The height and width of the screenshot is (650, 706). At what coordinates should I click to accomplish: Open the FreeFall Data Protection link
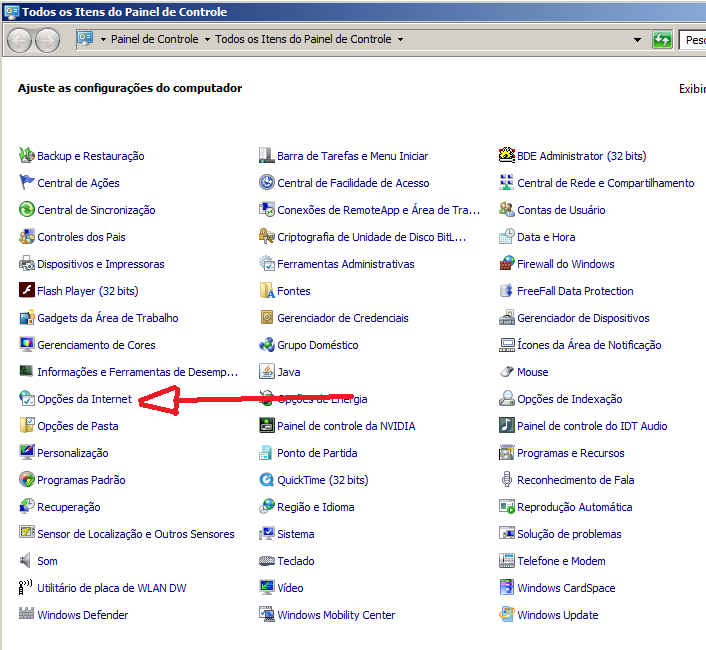(575, 291)
